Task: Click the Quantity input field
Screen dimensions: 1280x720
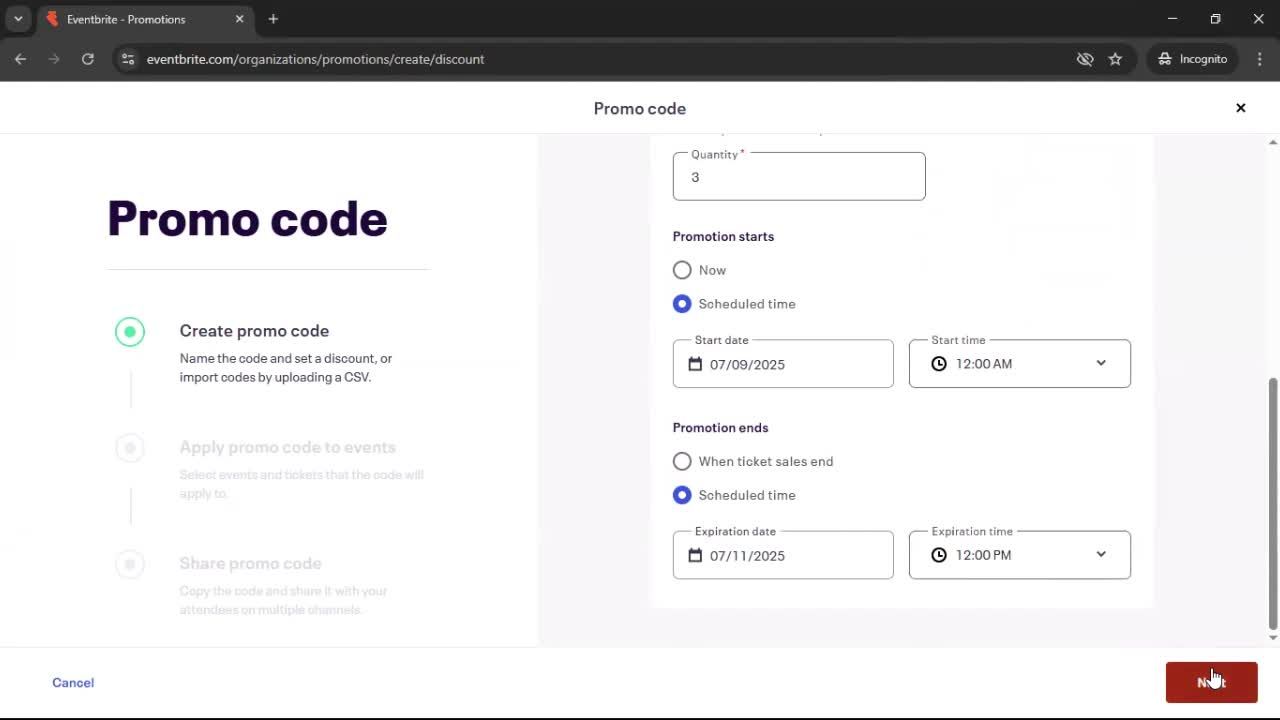Action: point(799,176)
